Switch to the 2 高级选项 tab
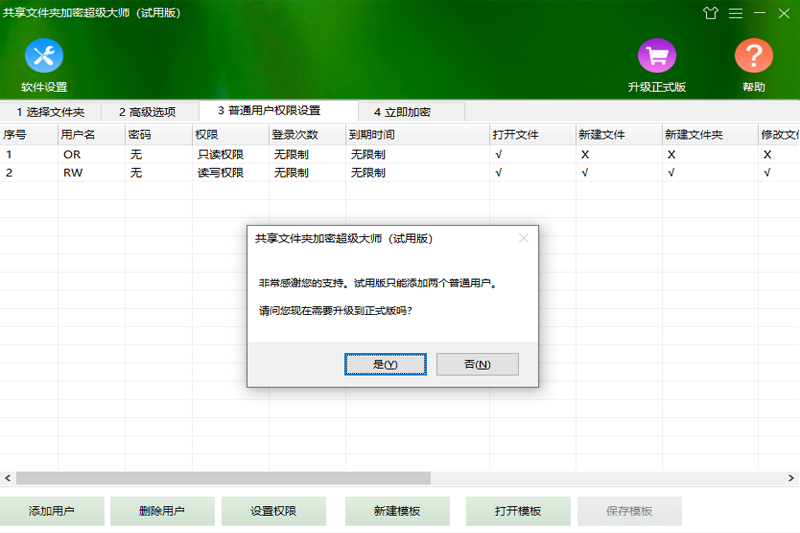800x533 pixels. pos(147,112)
